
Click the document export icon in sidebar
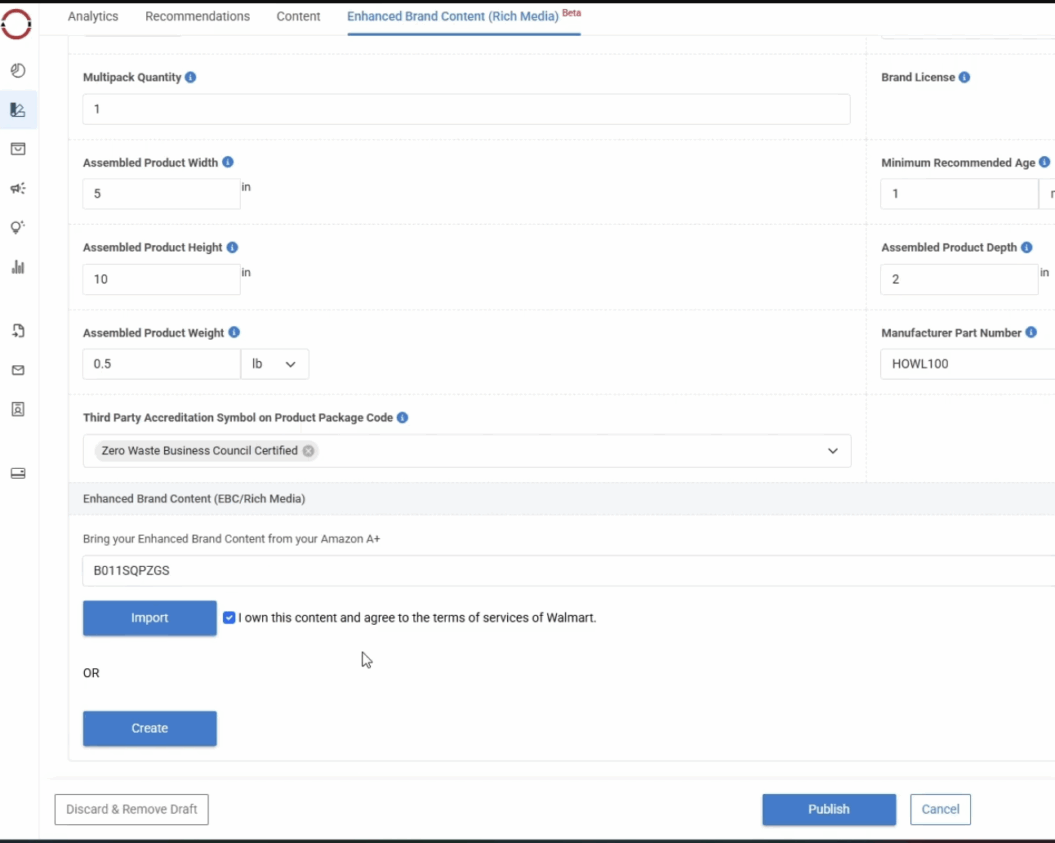pyautogui.click(x=17, y=330)
